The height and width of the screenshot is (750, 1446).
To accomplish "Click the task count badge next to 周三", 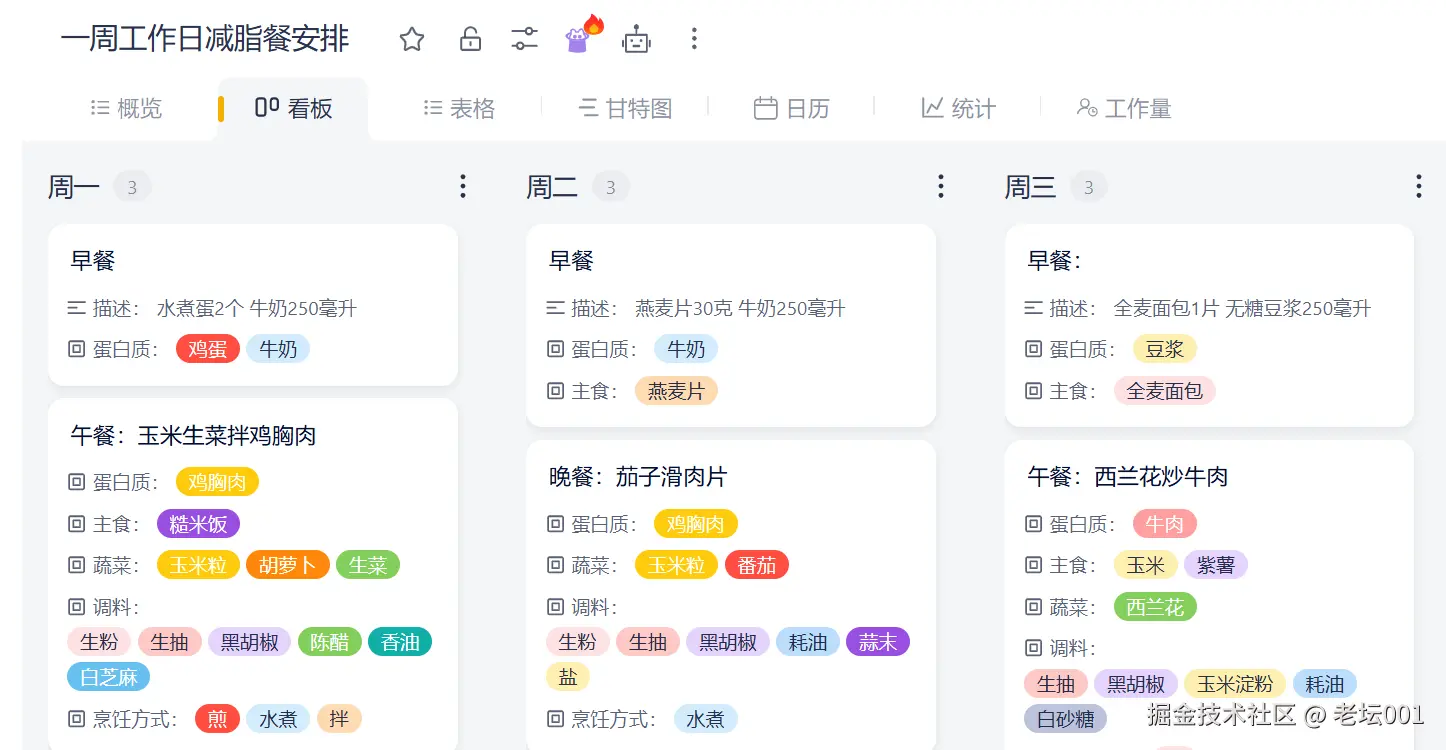I will point(1089,186).
